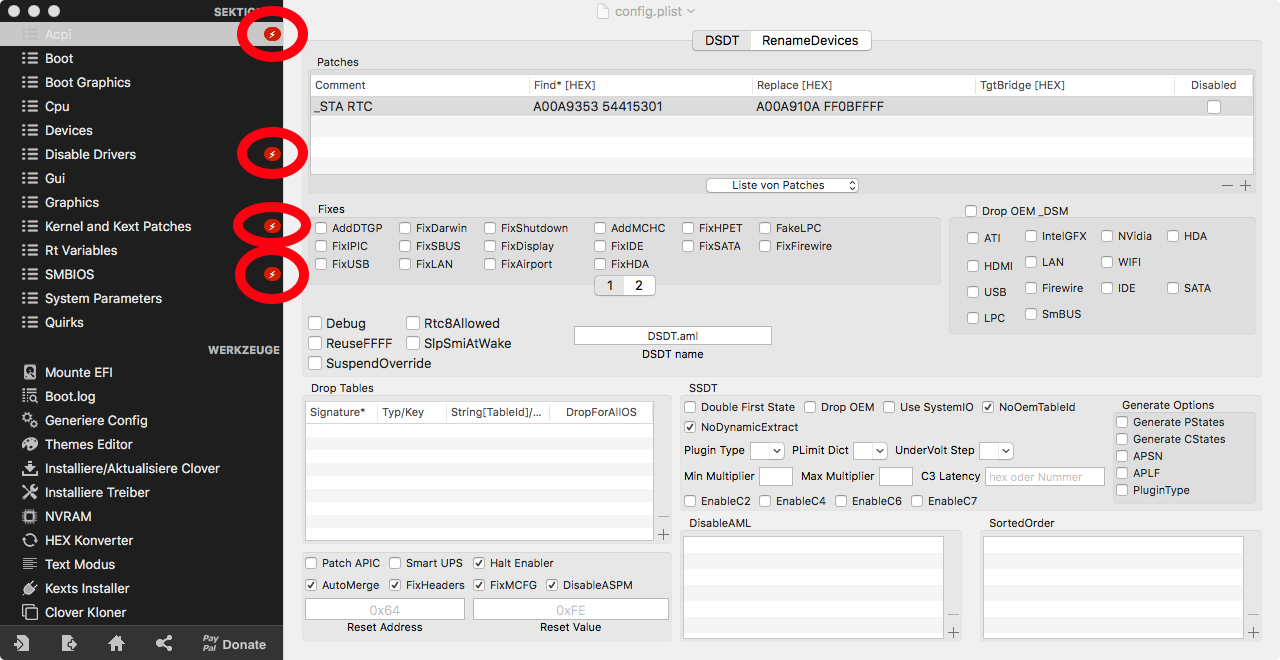
Task: Enable the FixHPET checkbox
Action: tap(689, 228)
